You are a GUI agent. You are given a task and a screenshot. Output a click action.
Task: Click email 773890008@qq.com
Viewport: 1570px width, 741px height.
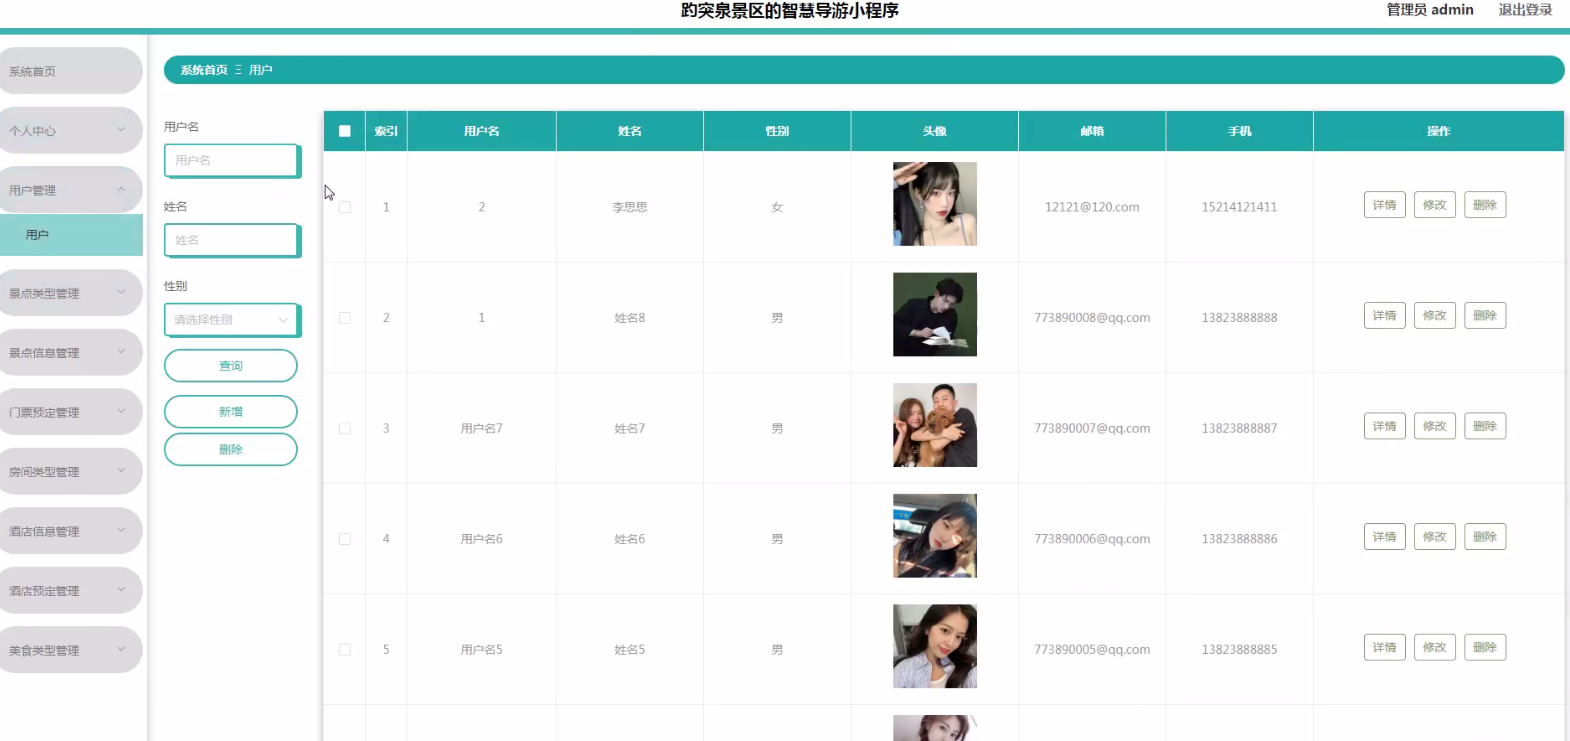click(1092, 318)
